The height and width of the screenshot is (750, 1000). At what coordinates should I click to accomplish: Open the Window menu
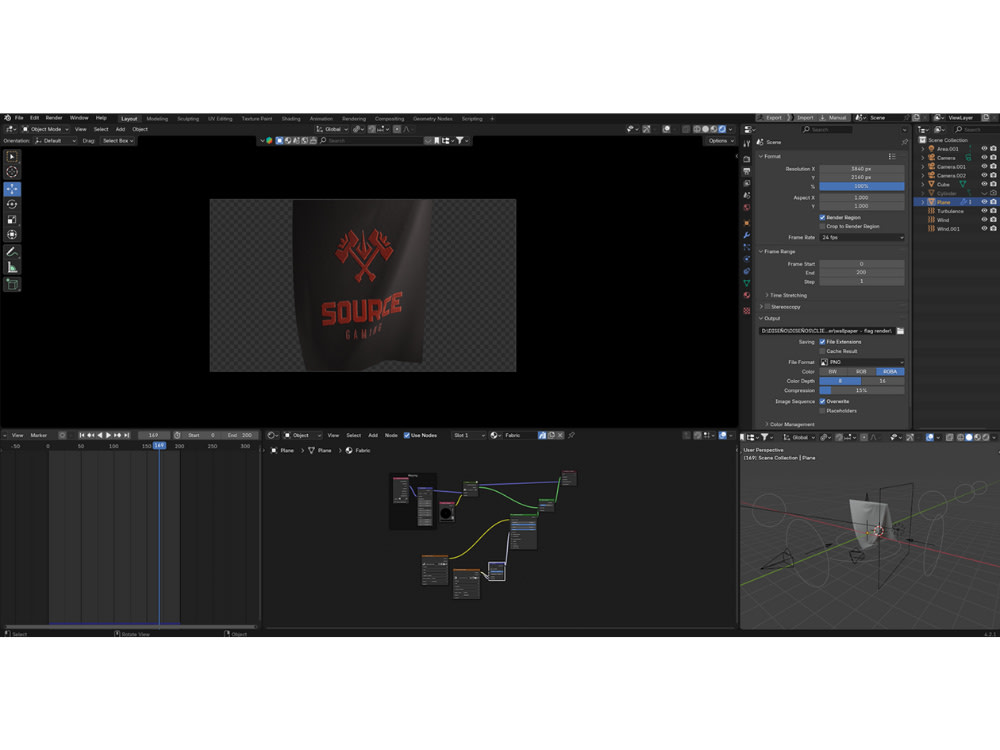(79, 118)
